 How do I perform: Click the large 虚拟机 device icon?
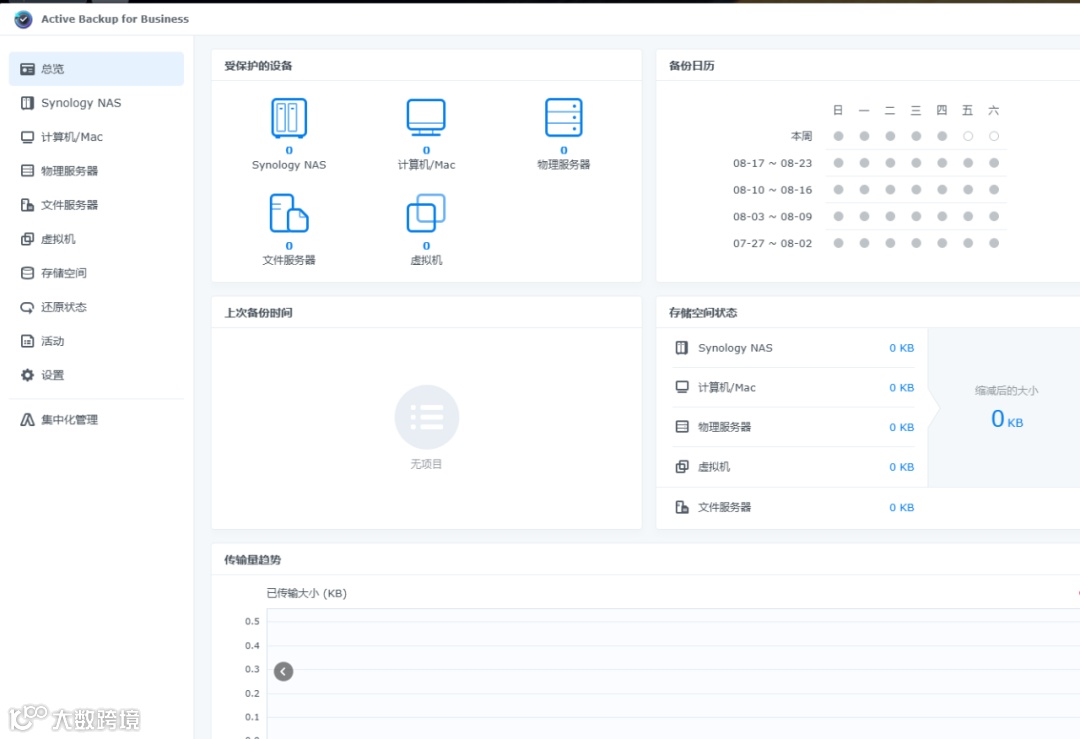pyautogui.click(x=426, y=213)
